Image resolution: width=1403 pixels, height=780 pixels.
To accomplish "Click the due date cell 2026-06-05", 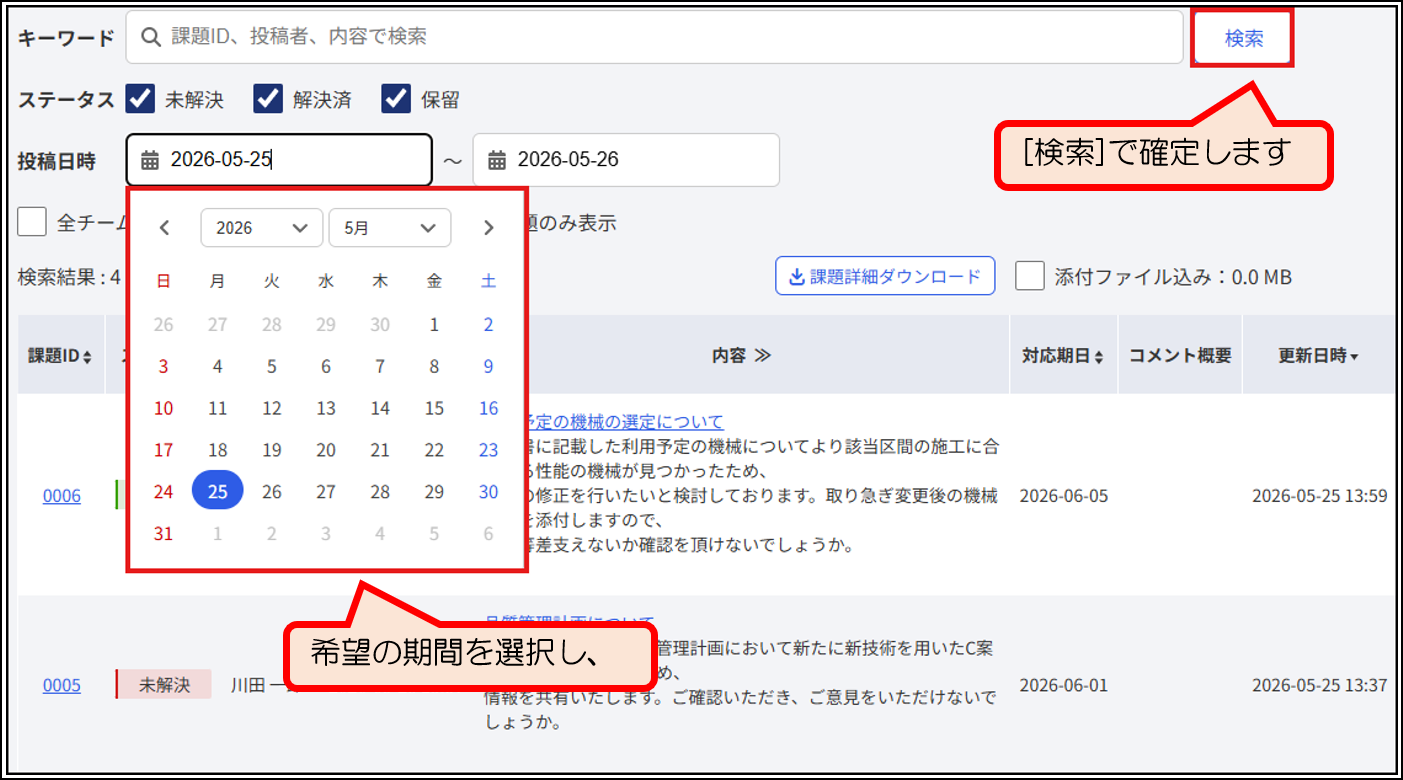I will point(1064,496).
